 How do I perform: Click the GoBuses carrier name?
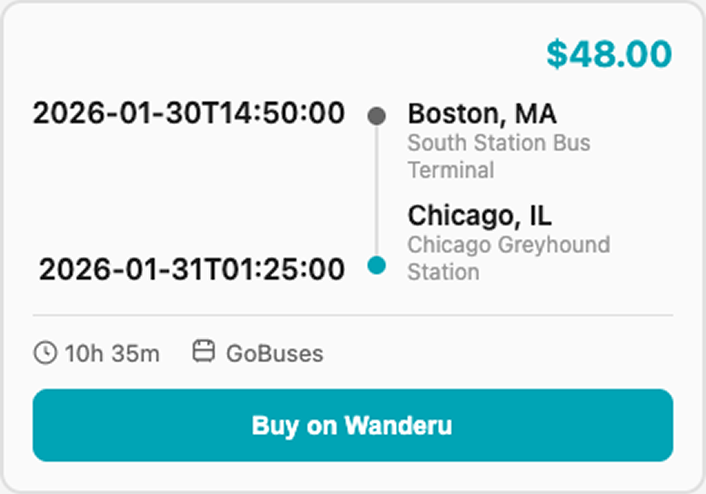pos(274,353)
